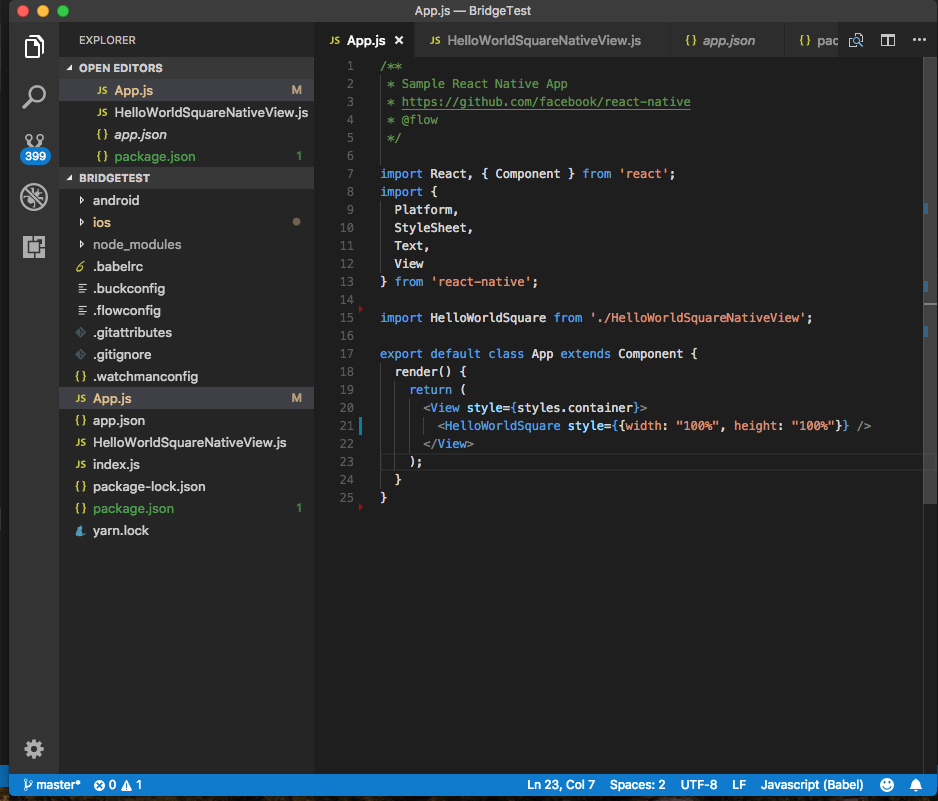This screenshot has width=938, height=801.
Task: Click the feedback smiley in the status bar
Action: [886, 784]
